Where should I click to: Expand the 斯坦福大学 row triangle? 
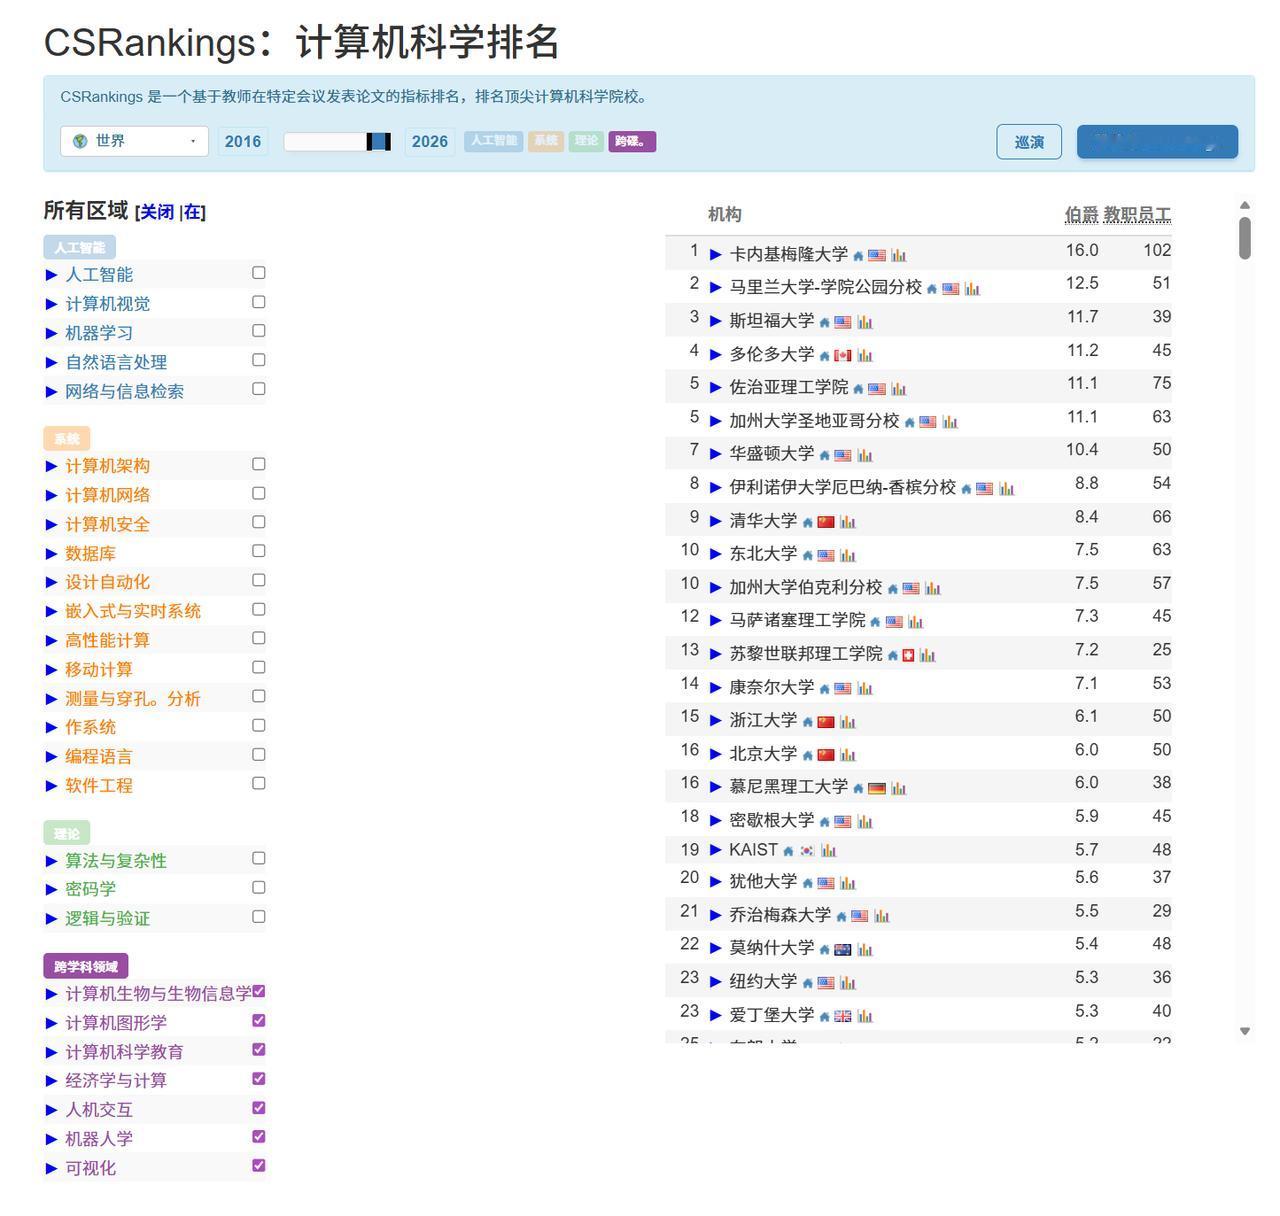point(716,321)
